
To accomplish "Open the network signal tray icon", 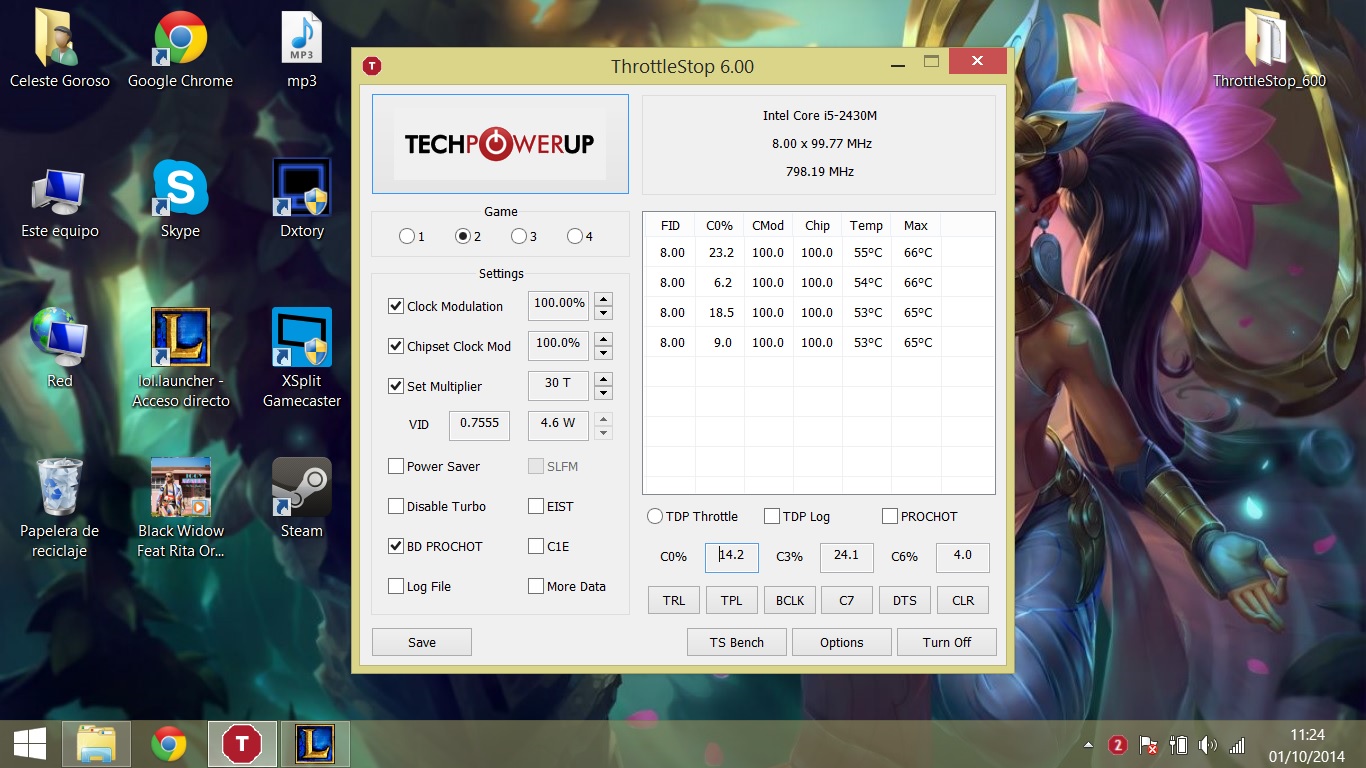I will (x=1237, y=746).
